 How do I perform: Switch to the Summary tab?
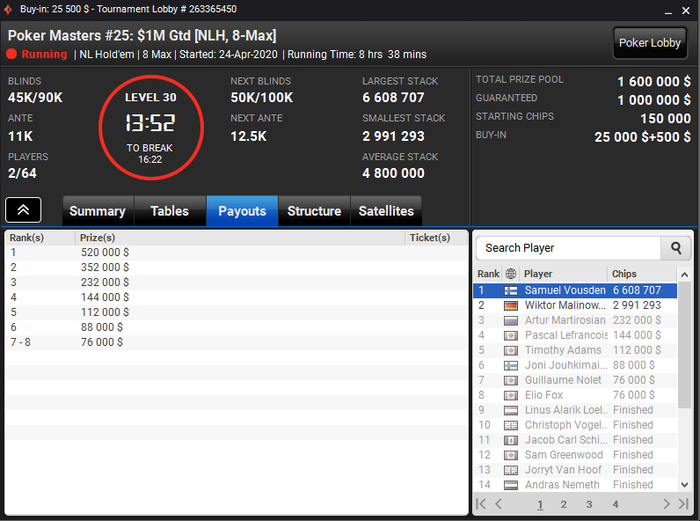click(97, 211)
